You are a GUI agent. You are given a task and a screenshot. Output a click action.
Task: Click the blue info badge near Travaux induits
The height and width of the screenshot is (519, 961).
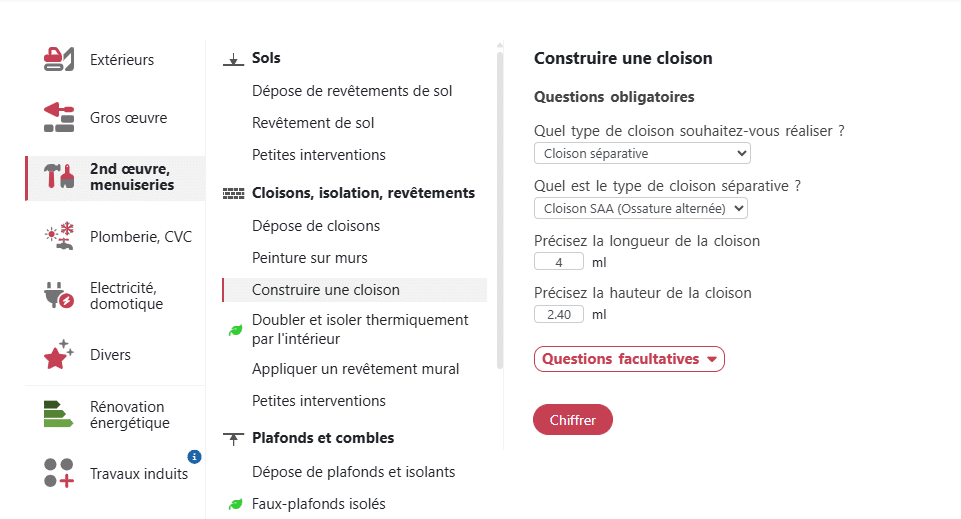(x=194, y=457)
